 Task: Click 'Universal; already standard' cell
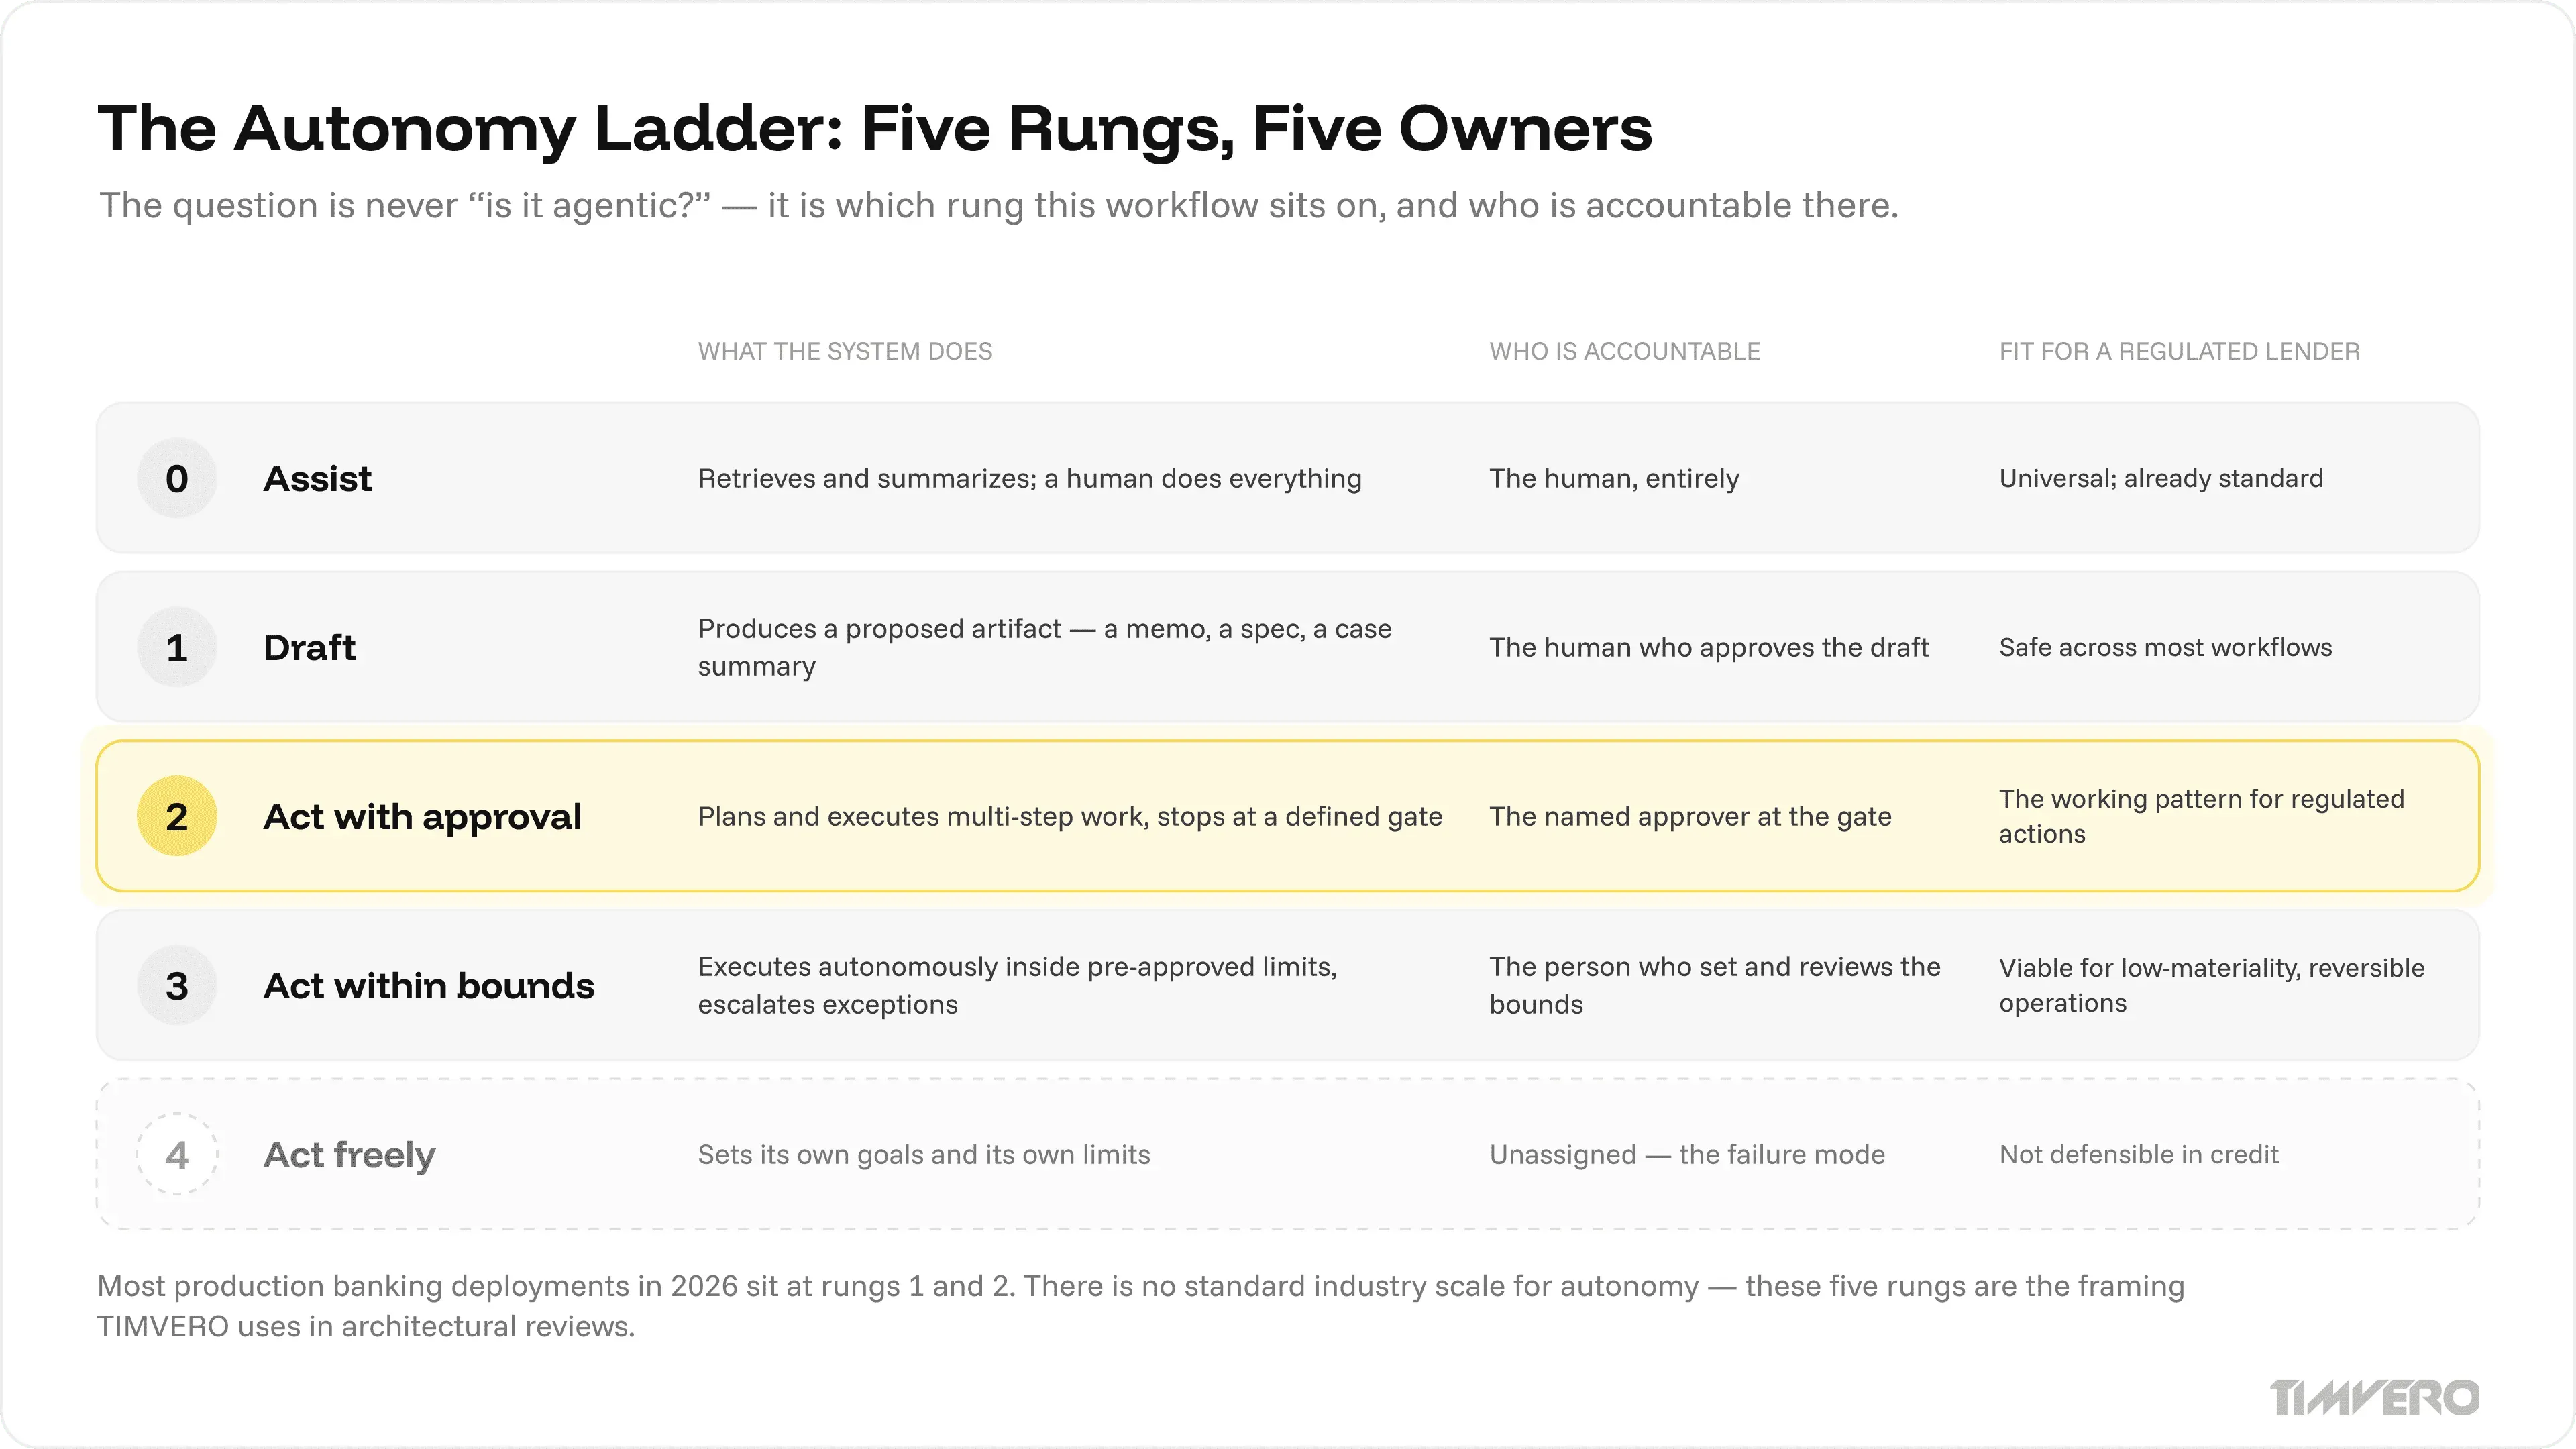point(2161,479)
